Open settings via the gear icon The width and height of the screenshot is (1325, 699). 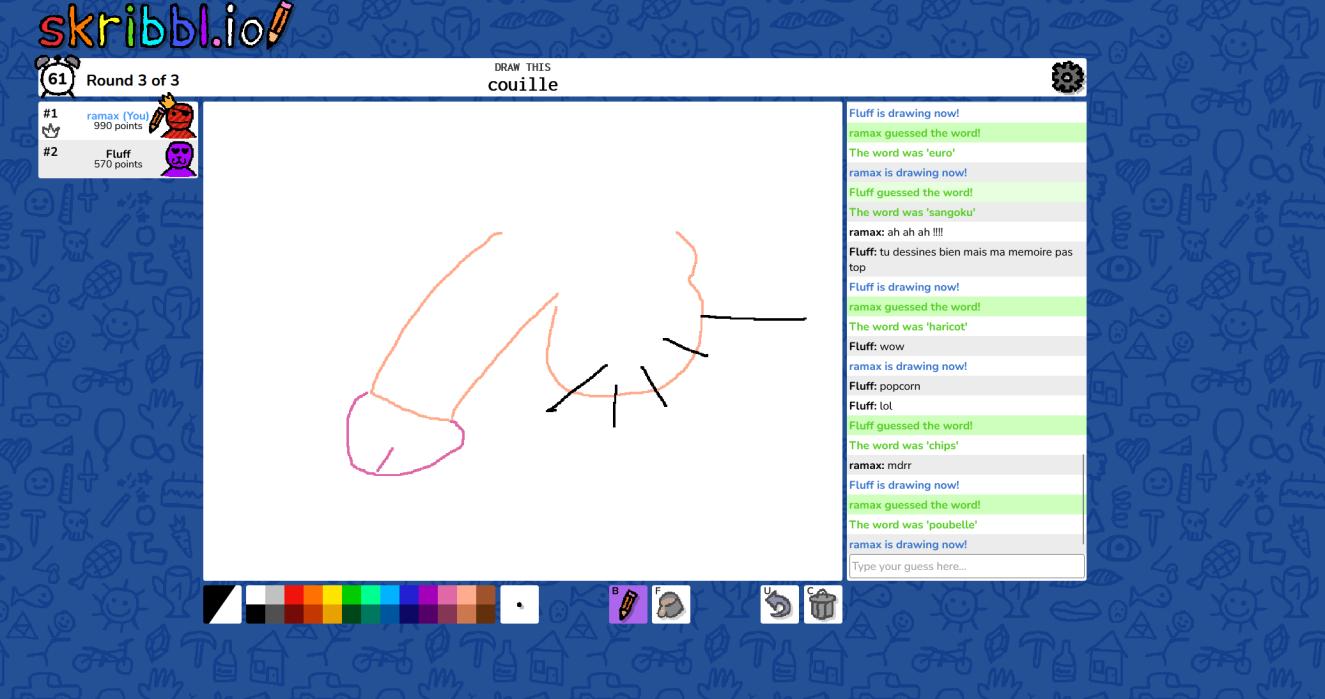click(x=1067, y=77)
